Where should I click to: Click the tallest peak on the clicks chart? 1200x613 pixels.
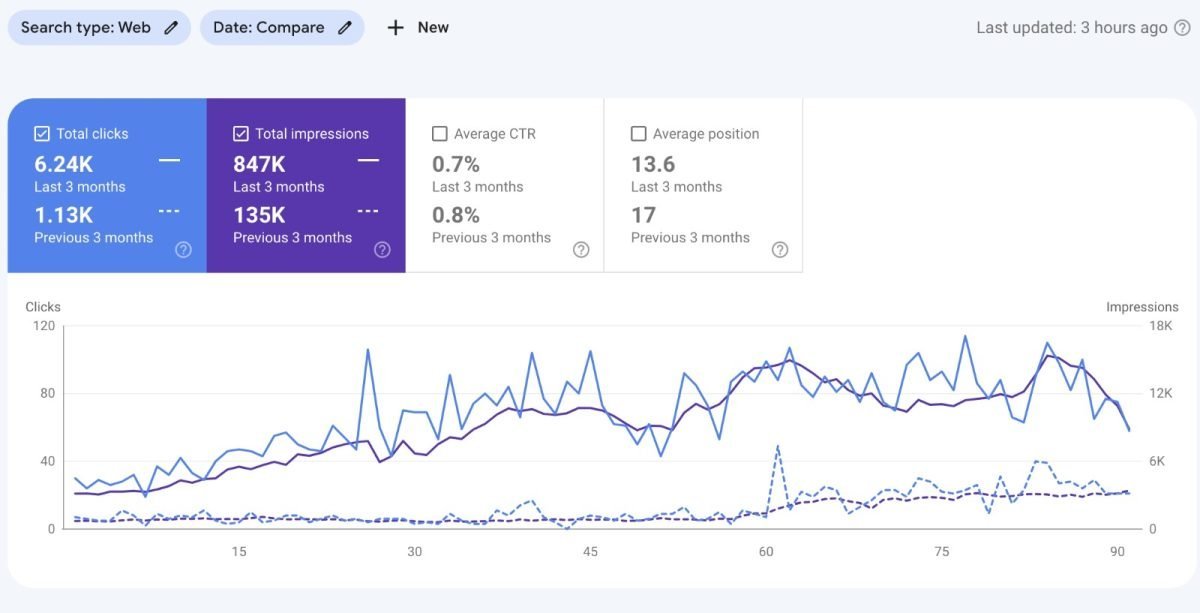coord(966,337)
